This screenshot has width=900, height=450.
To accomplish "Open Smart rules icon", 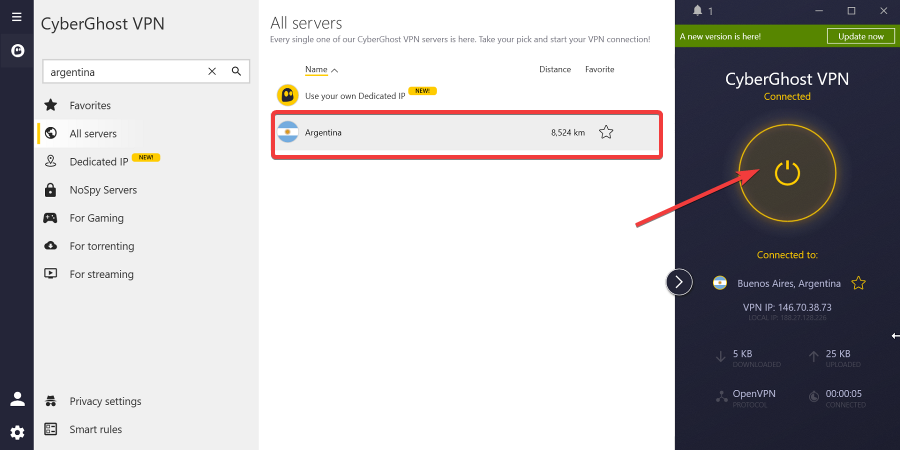I will (x=51, y=429).
